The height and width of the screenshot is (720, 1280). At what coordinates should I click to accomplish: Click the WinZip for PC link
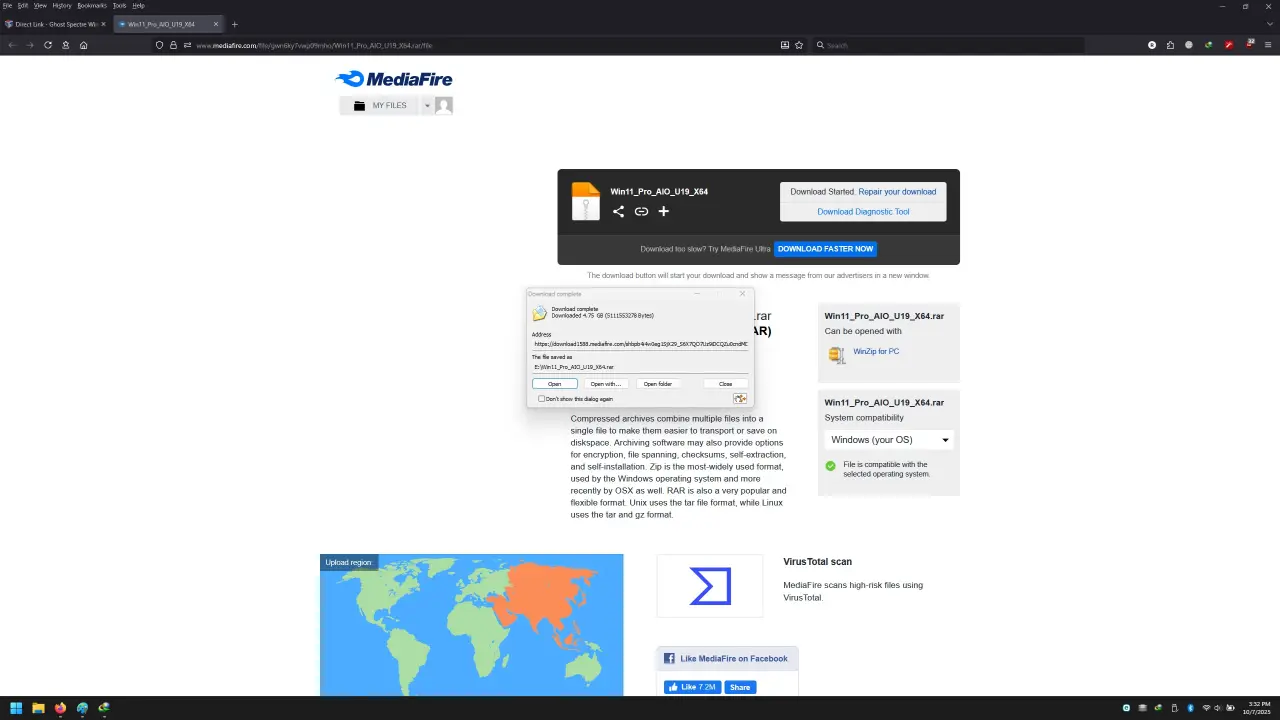coord(876,352)
